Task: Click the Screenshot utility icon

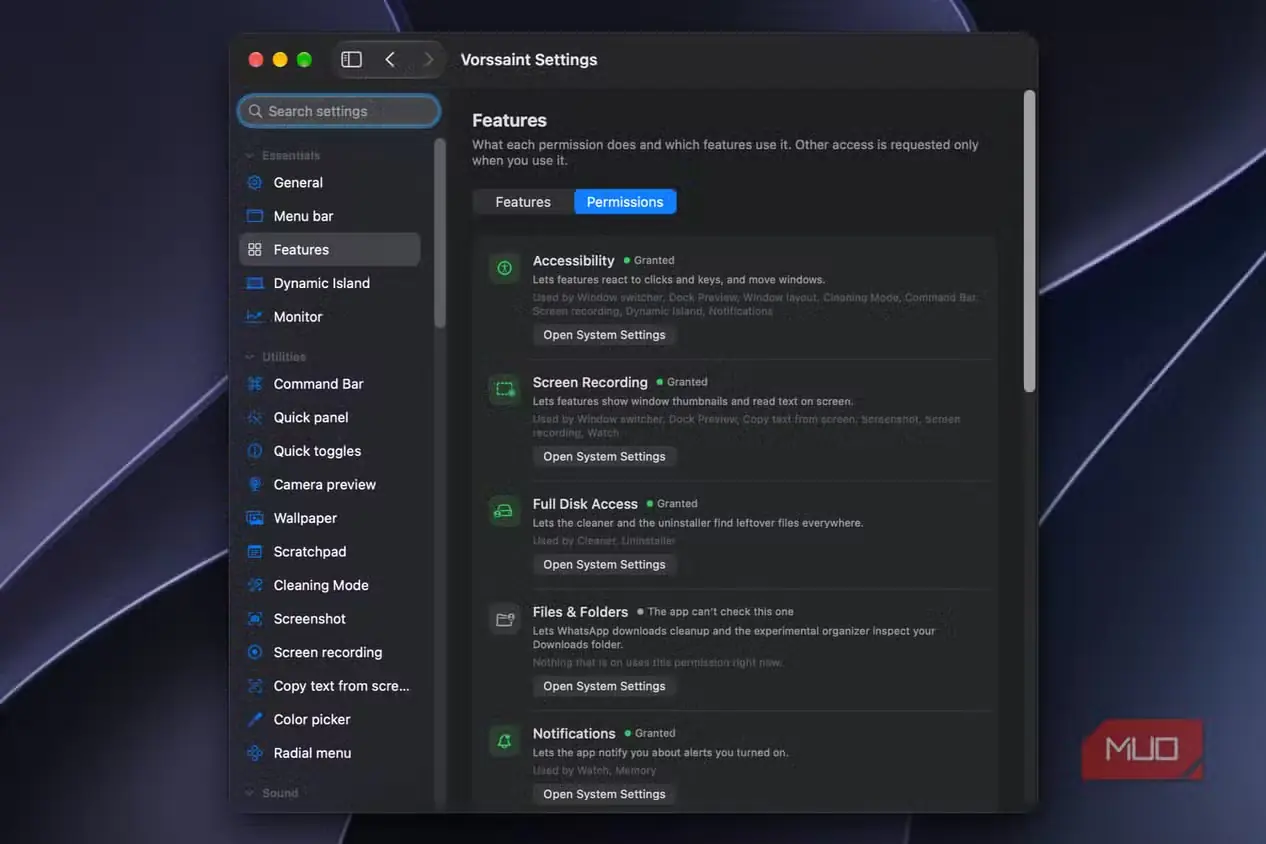Action: pyautogui.click(x=255, y=619)
